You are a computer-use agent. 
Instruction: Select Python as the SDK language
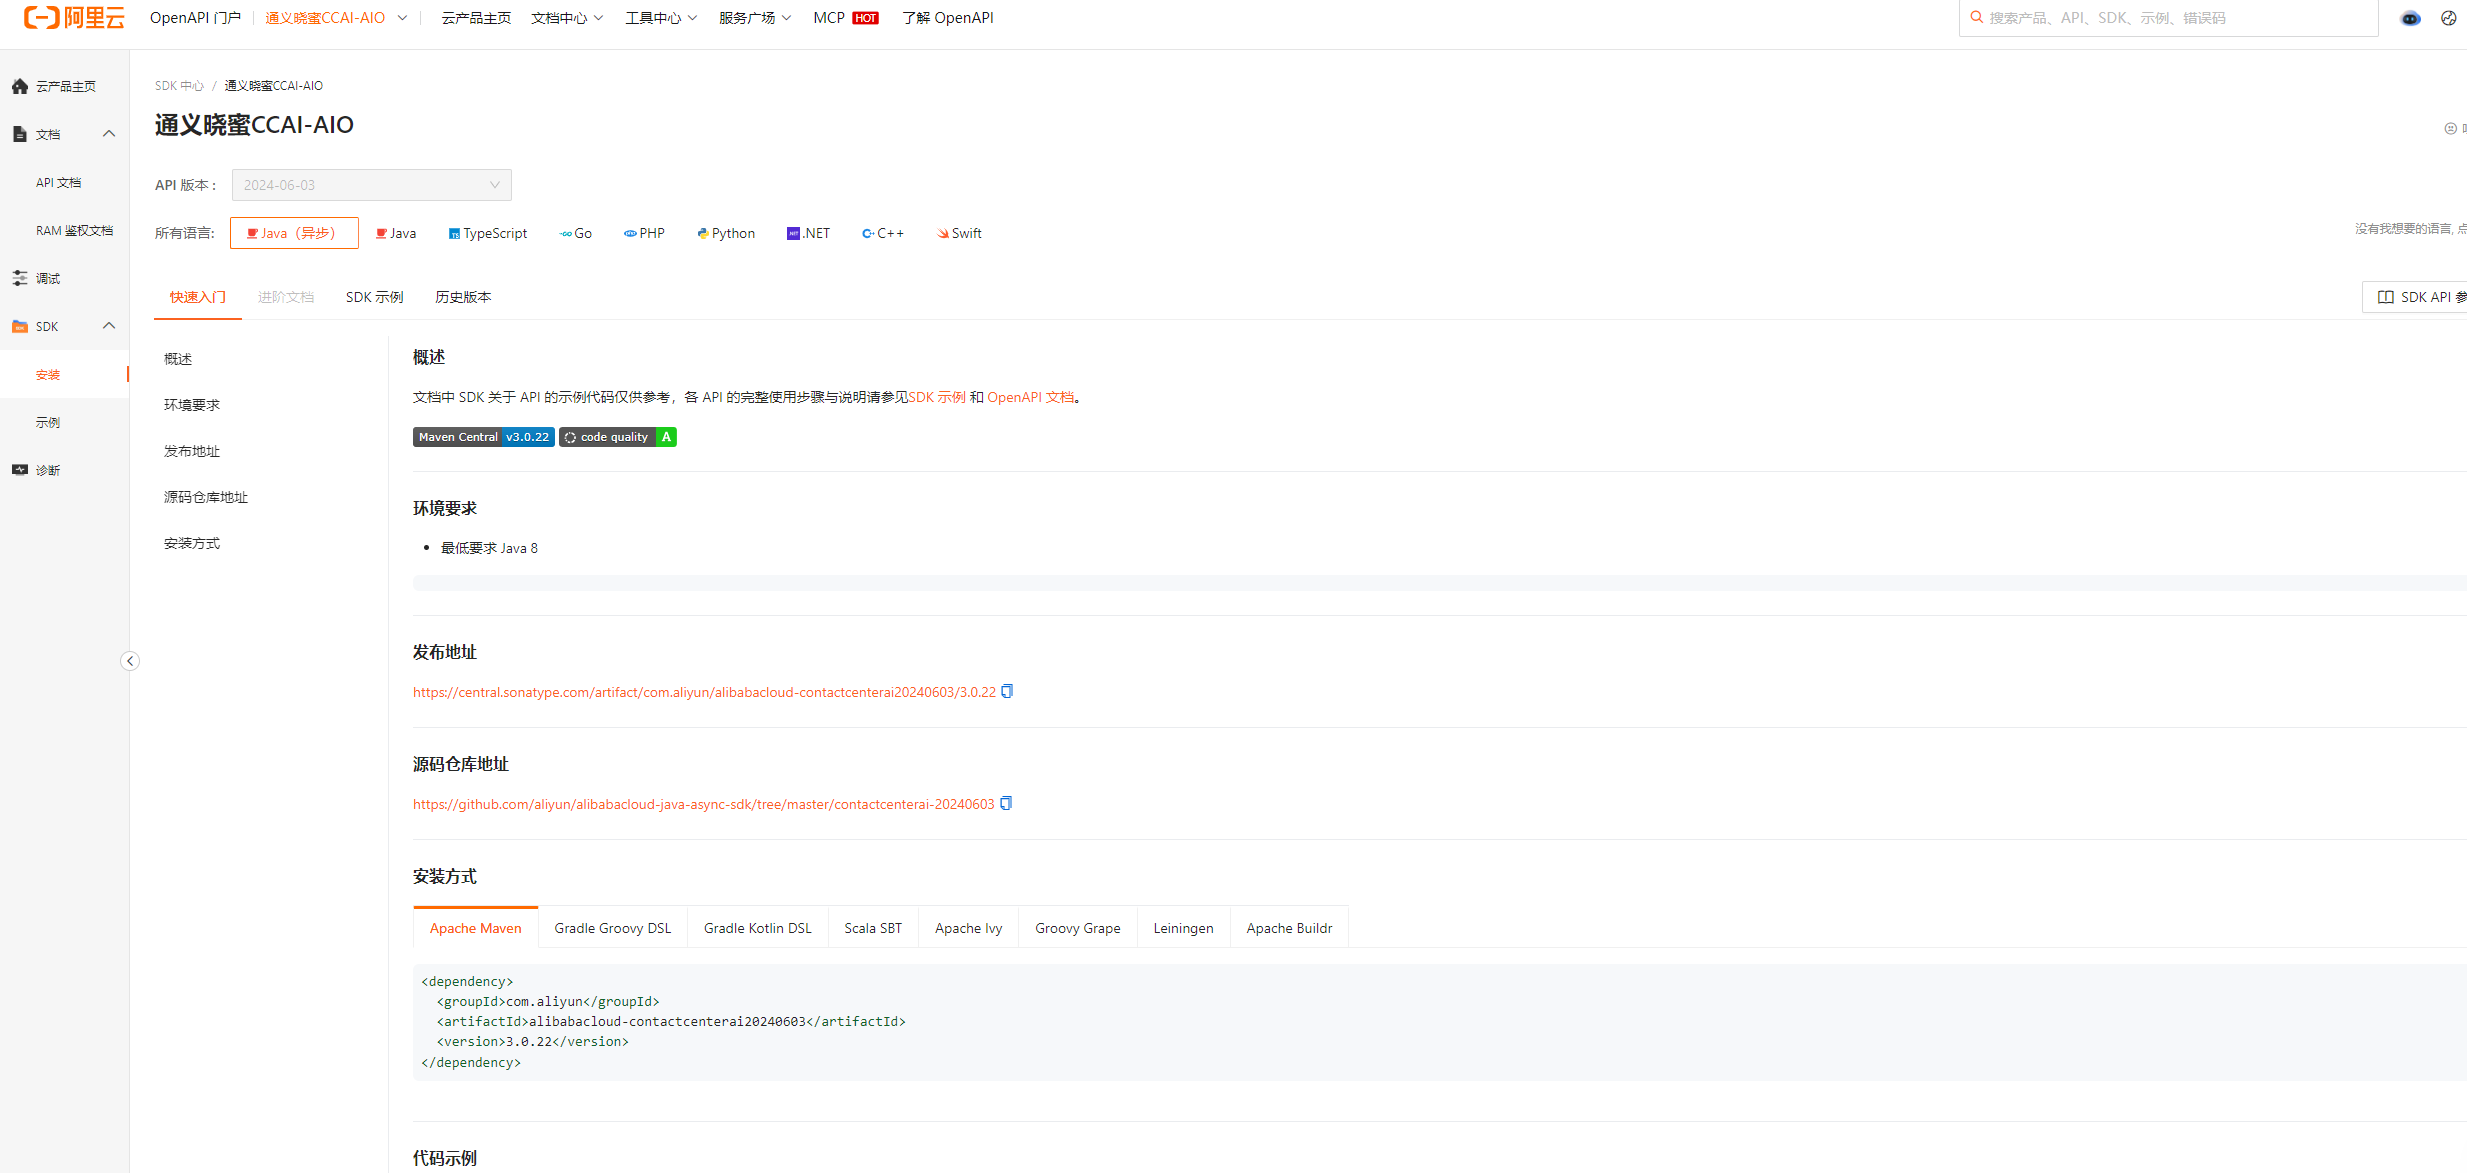tap(726, 233)
